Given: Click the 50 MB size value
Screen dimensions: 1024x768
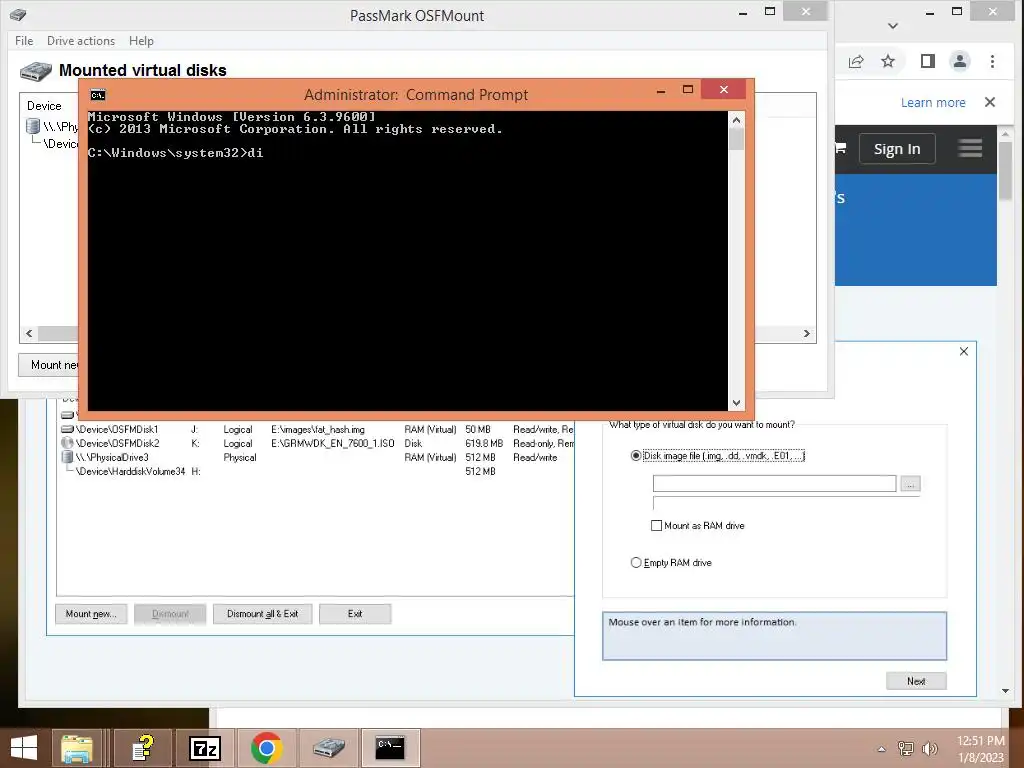Looking at the screenshot, I should [477, 430].
